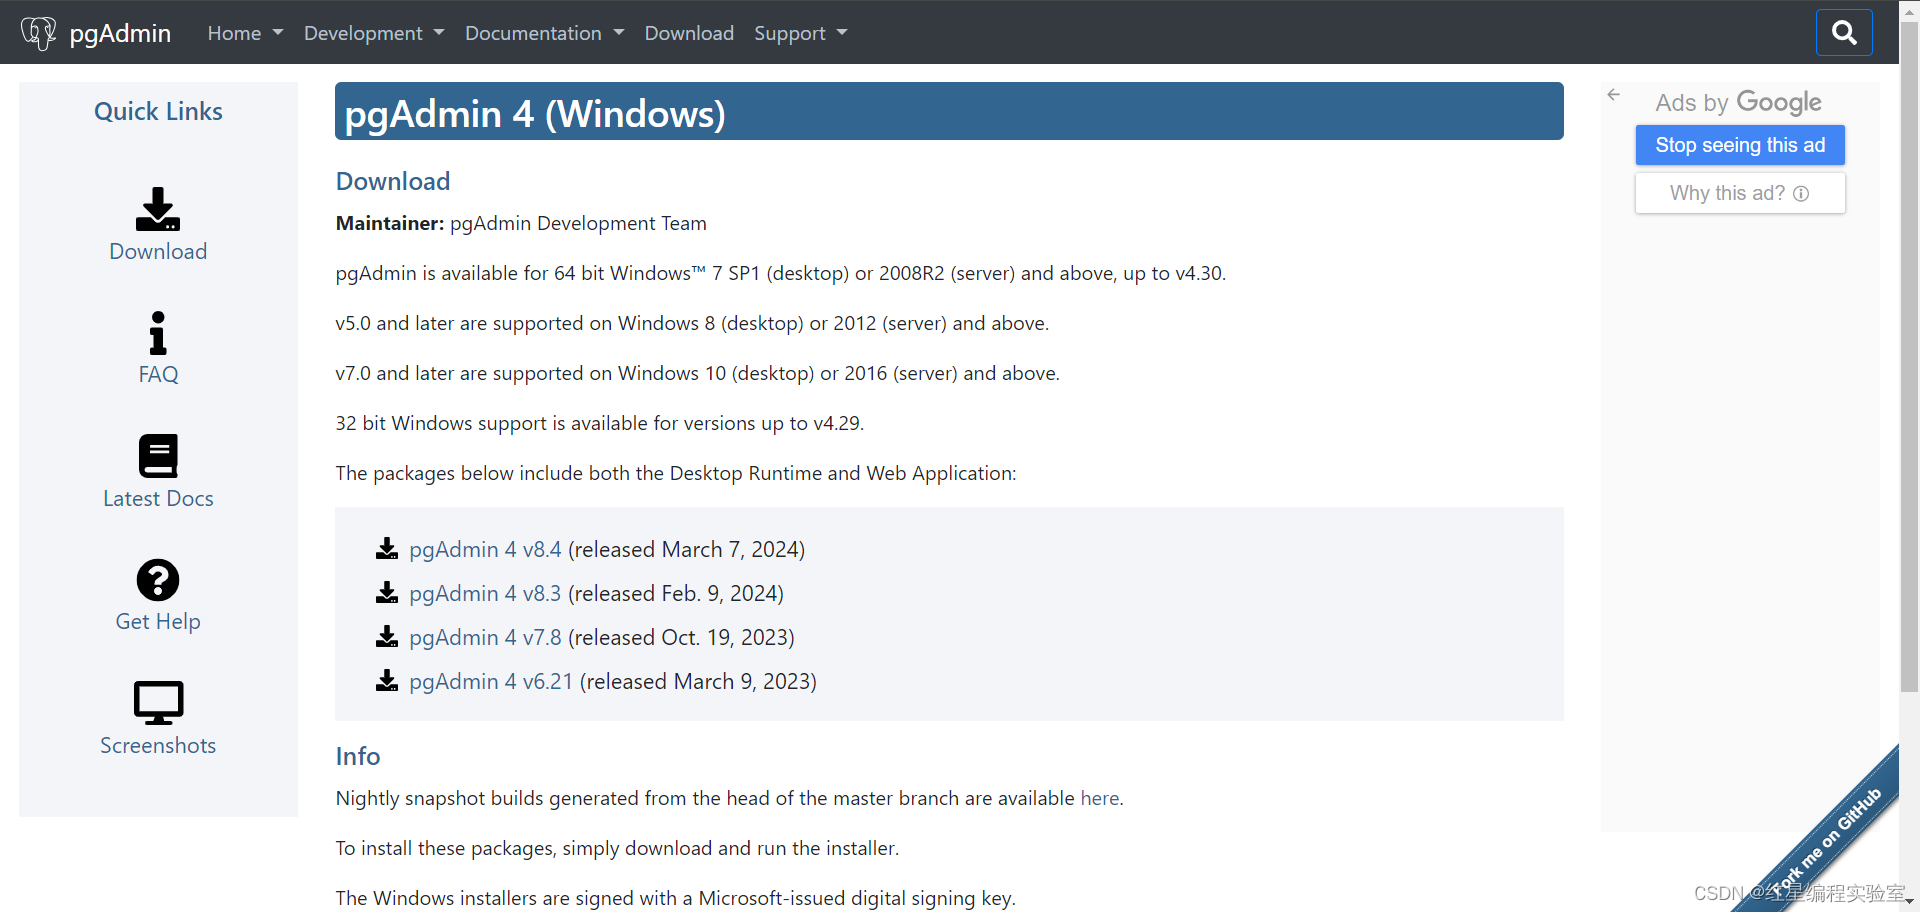Expand the Development dropdown menu
The width and height of the screenshot is (1920, 912).
click(374, 33)
